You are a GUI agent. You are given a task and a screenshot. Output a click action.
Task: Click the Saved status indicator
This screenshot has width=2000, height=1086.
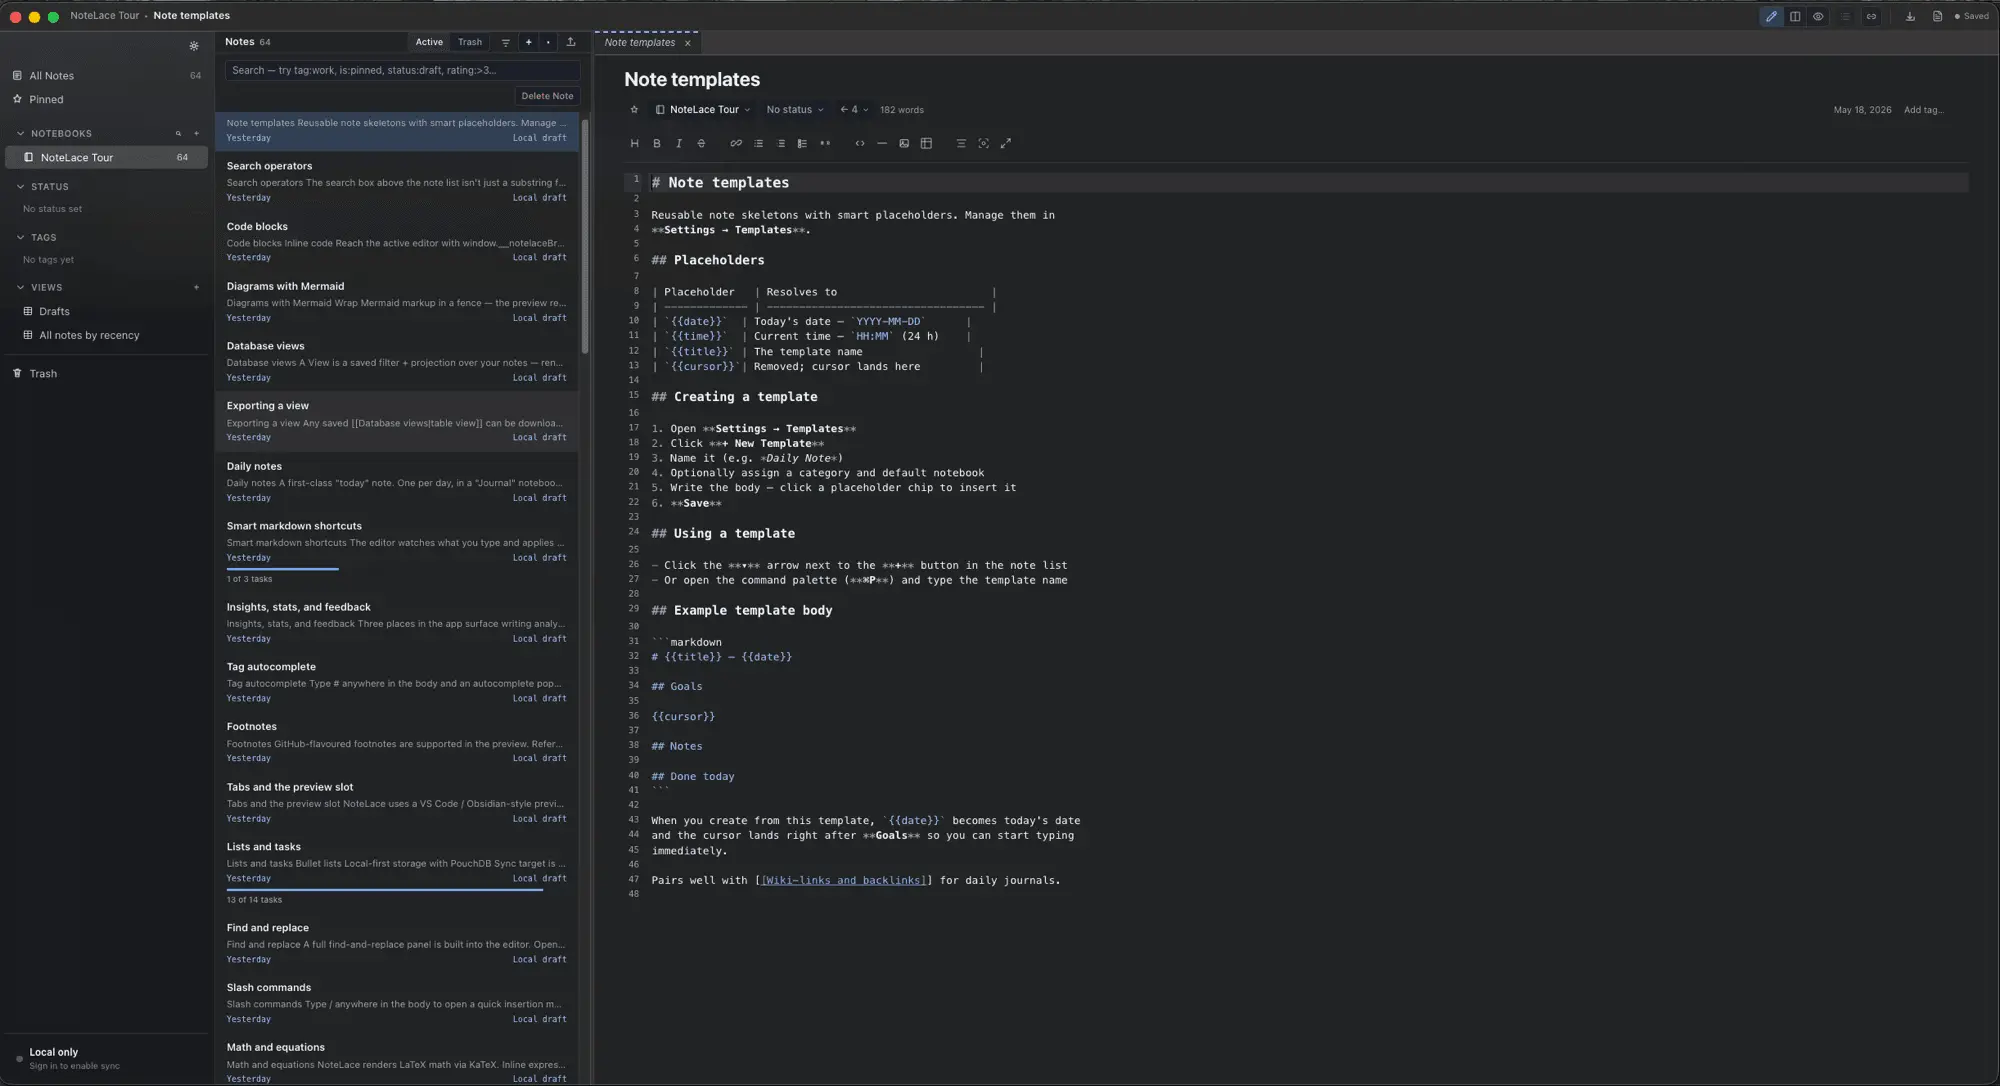coord(1972,16)
